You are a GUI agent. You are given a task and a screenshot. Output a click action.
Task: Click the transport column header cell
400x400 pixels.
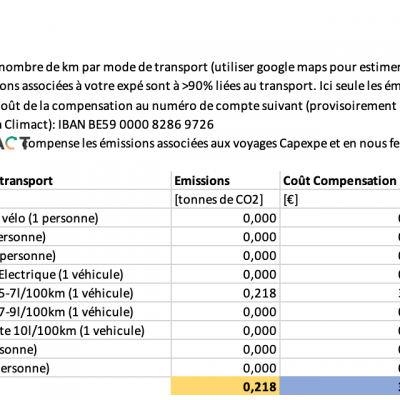(86, 180)
